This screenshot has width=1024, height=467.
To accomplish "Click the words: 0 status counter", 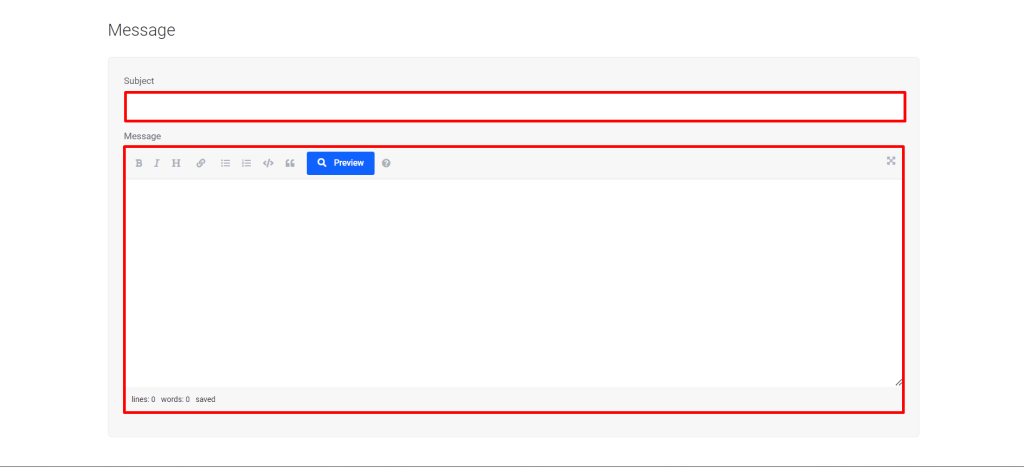I will click(175, 399).
